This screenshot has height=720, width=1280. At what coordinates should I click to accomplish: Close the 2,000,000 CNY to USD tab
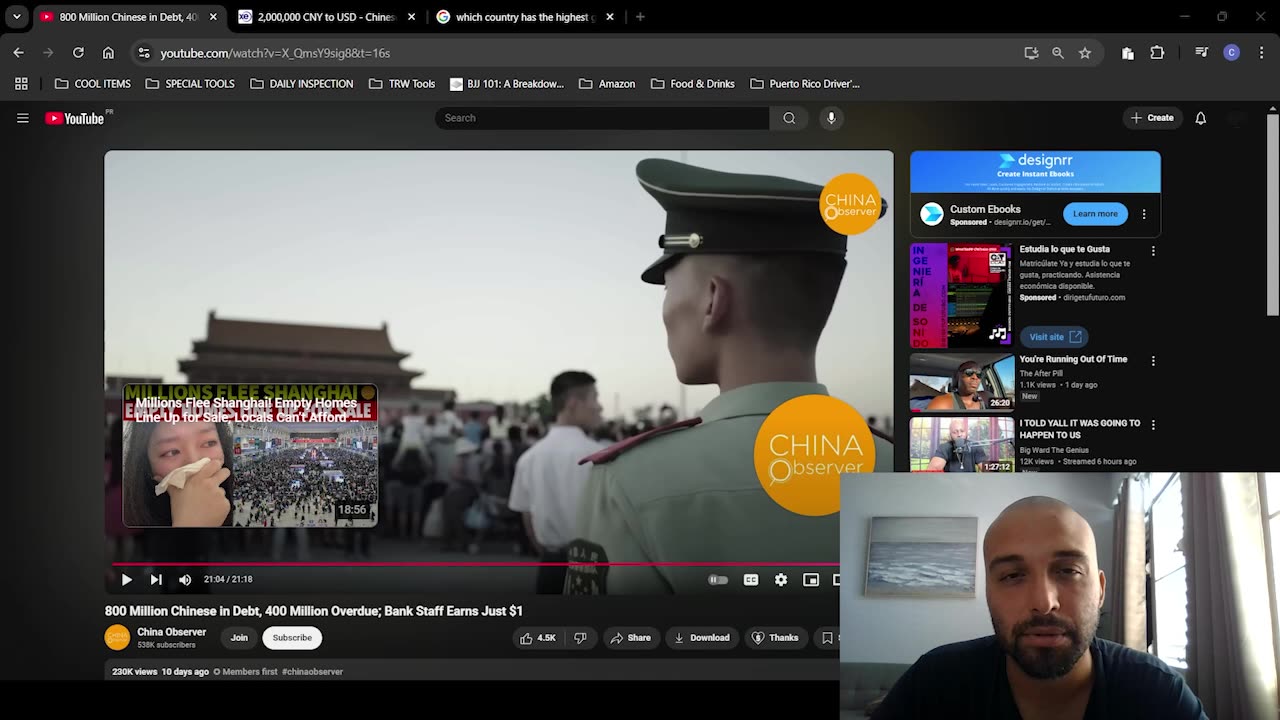click(x=411, y=17)
